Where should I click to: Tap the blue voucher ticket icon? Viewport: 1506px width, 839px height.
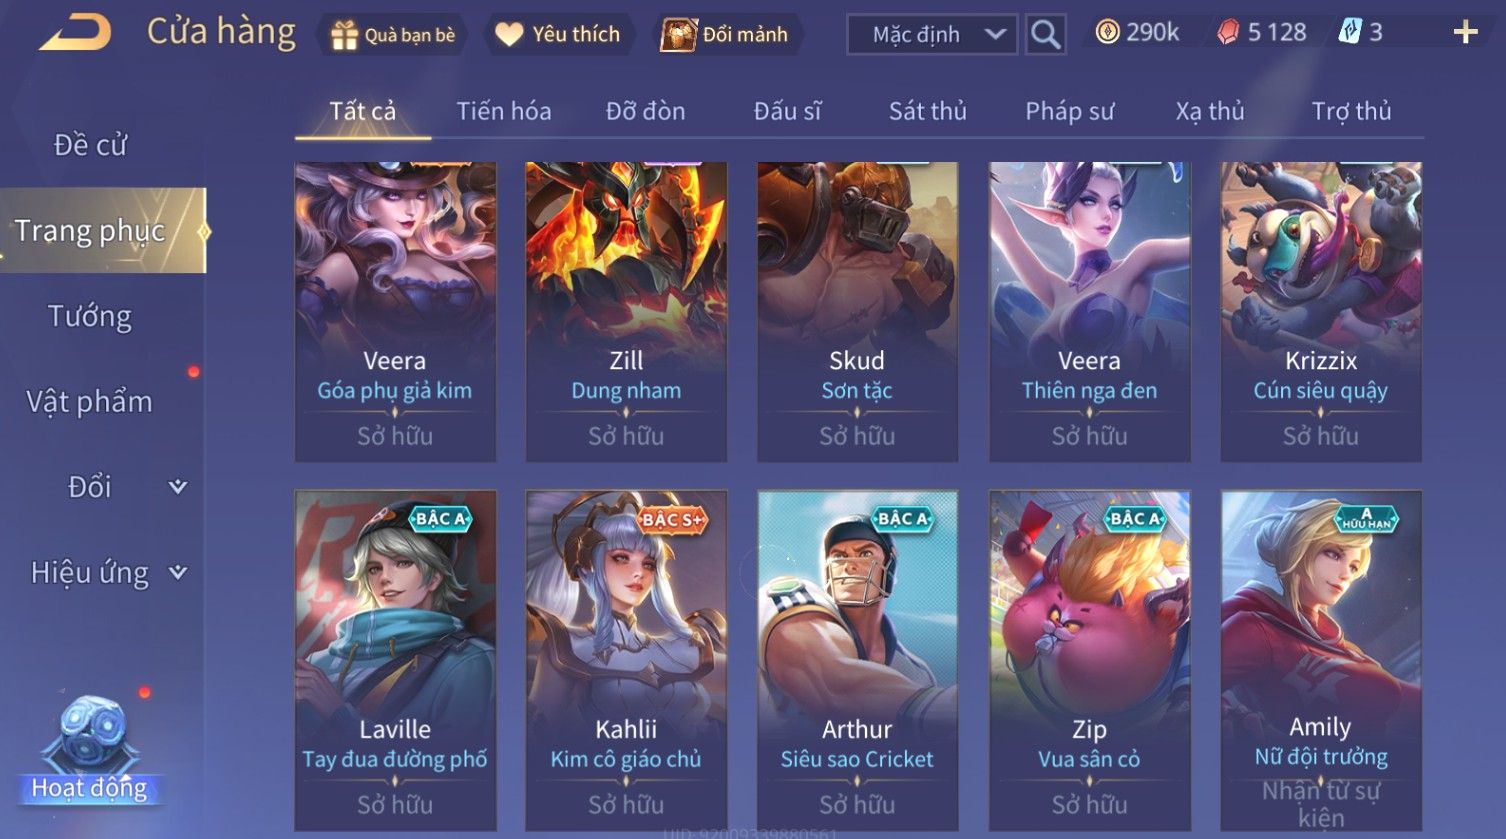tap(1350, 32)
